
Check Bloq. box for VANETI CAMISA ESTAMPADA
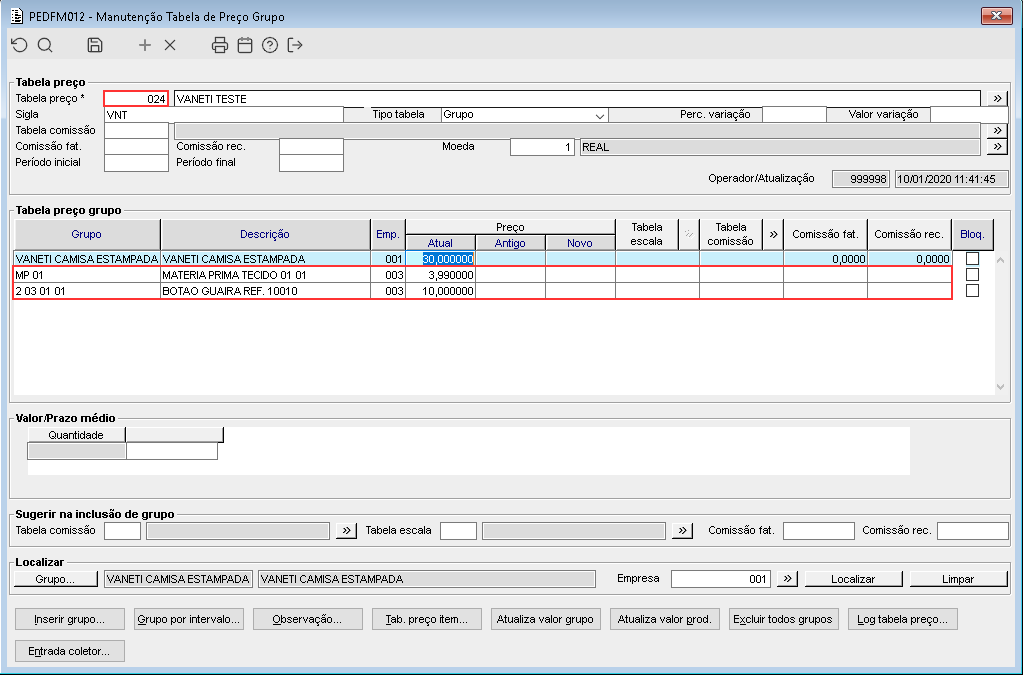pos(972,258)
